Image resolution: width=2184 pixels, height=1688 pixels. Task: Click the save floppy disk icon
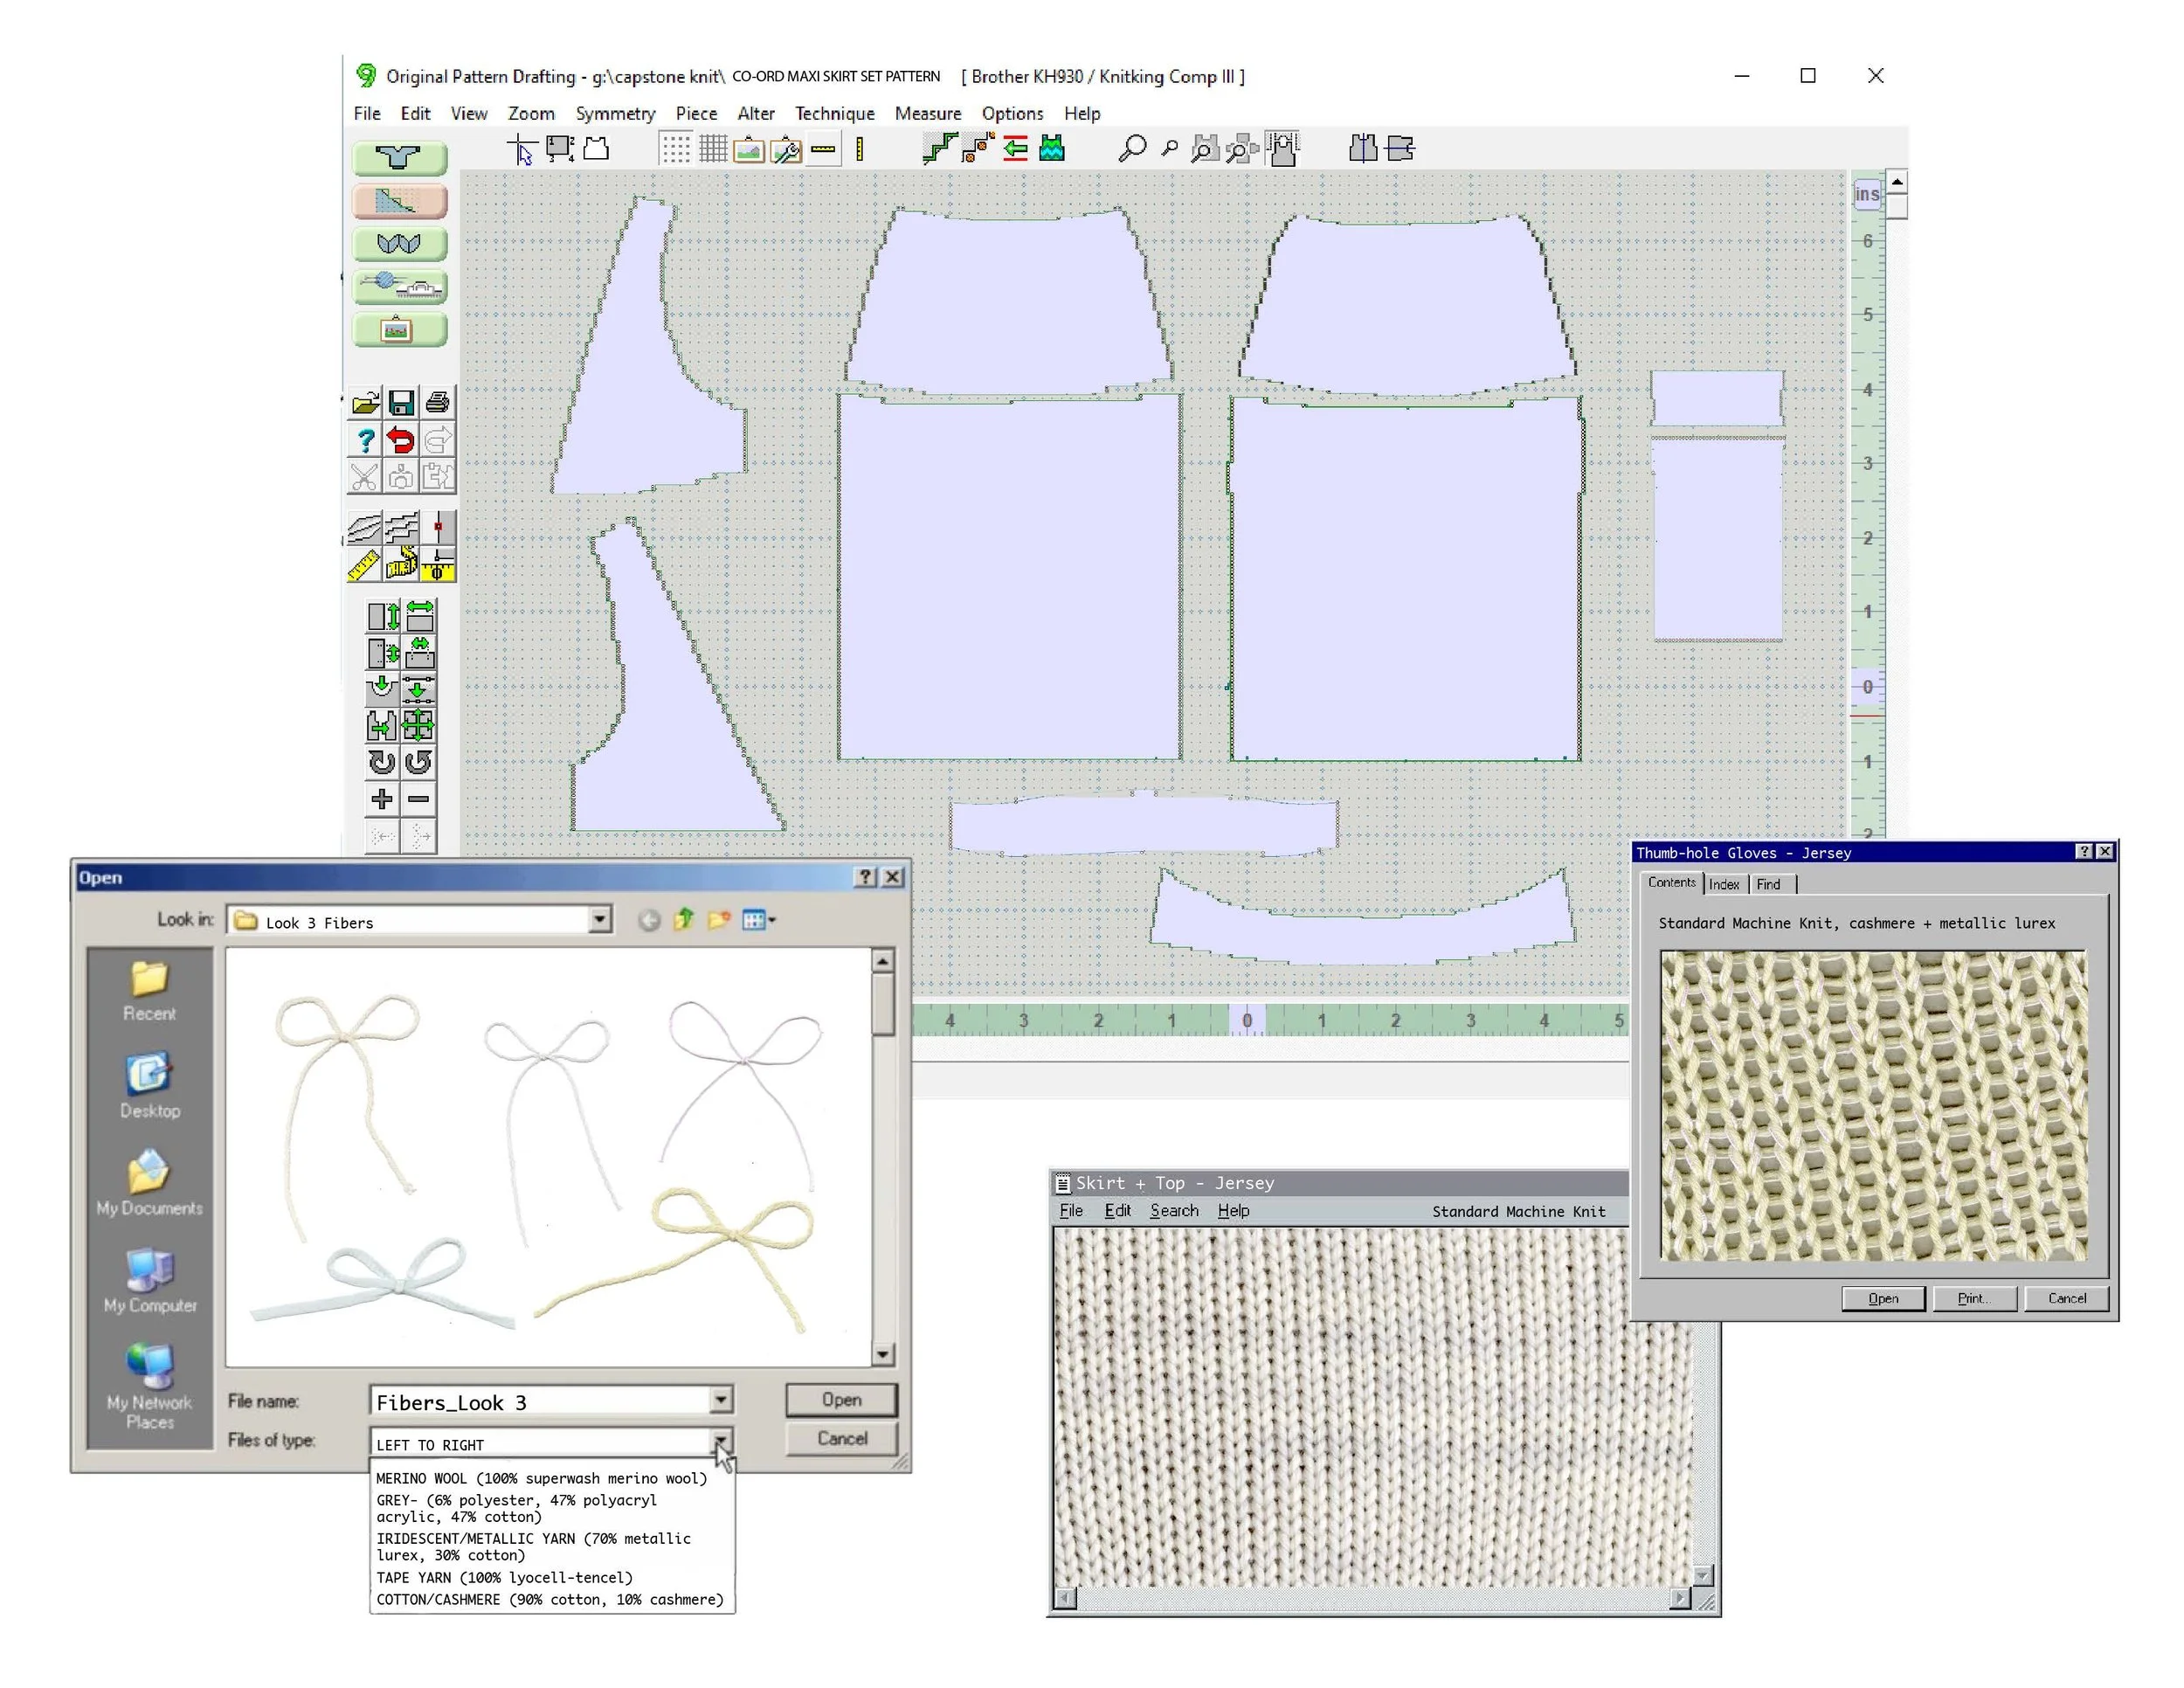401,403
